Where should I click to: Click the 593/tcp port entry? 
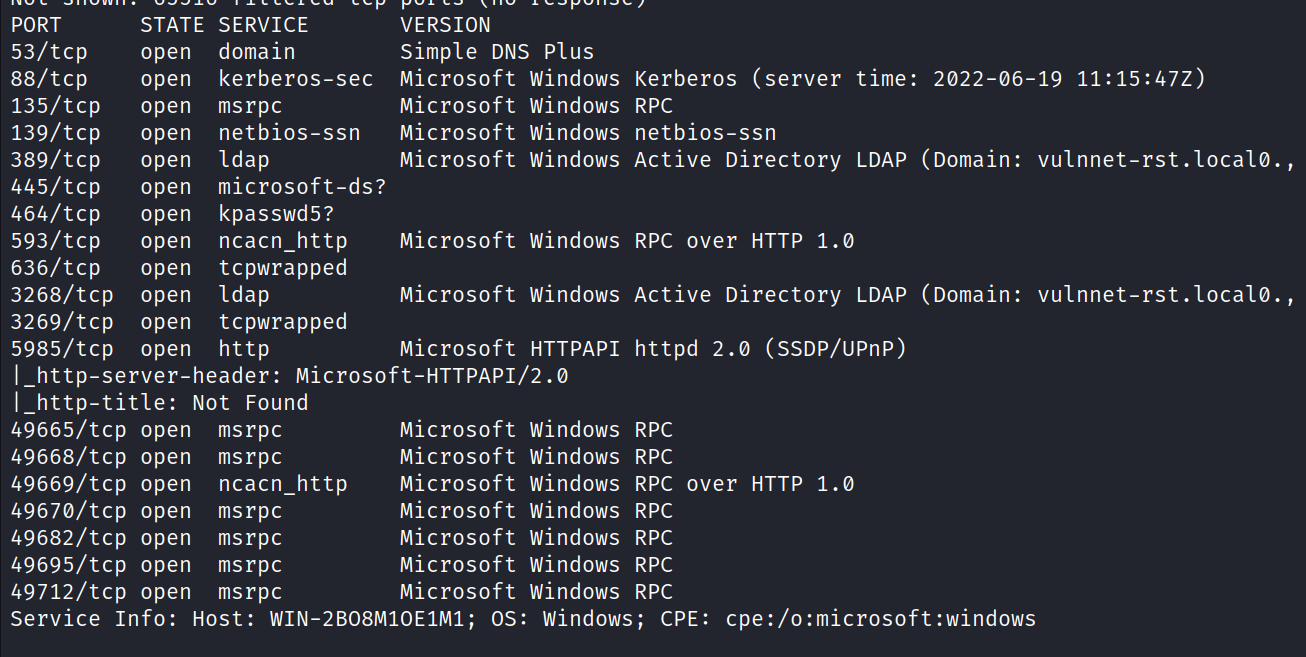coord(55,241)
